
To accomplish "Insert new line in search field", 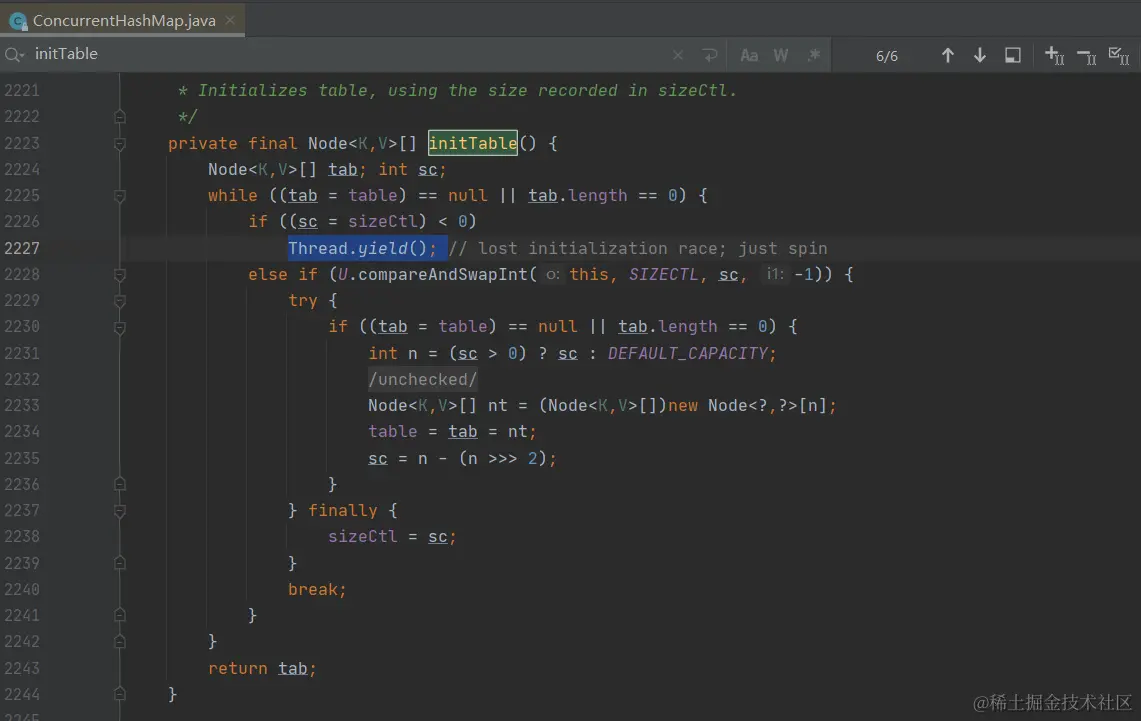I will 709,55.
